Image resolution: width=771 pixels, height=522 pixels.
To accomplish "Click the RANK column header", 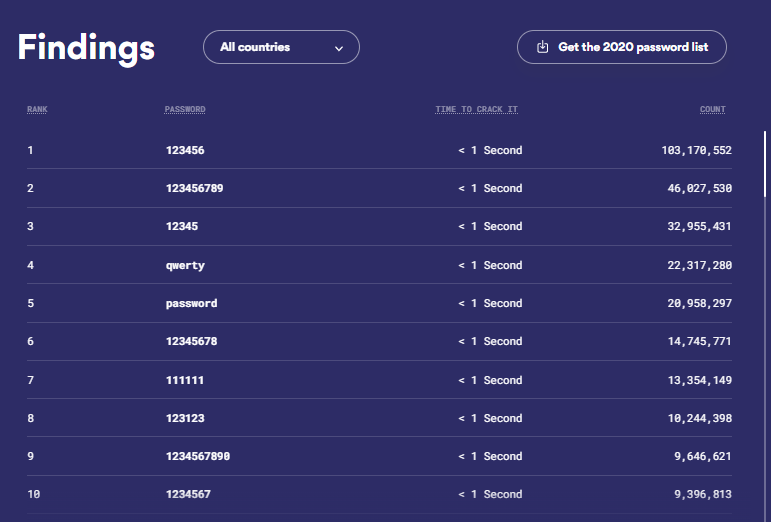I will pyautogui.click(x=37, y=109).
